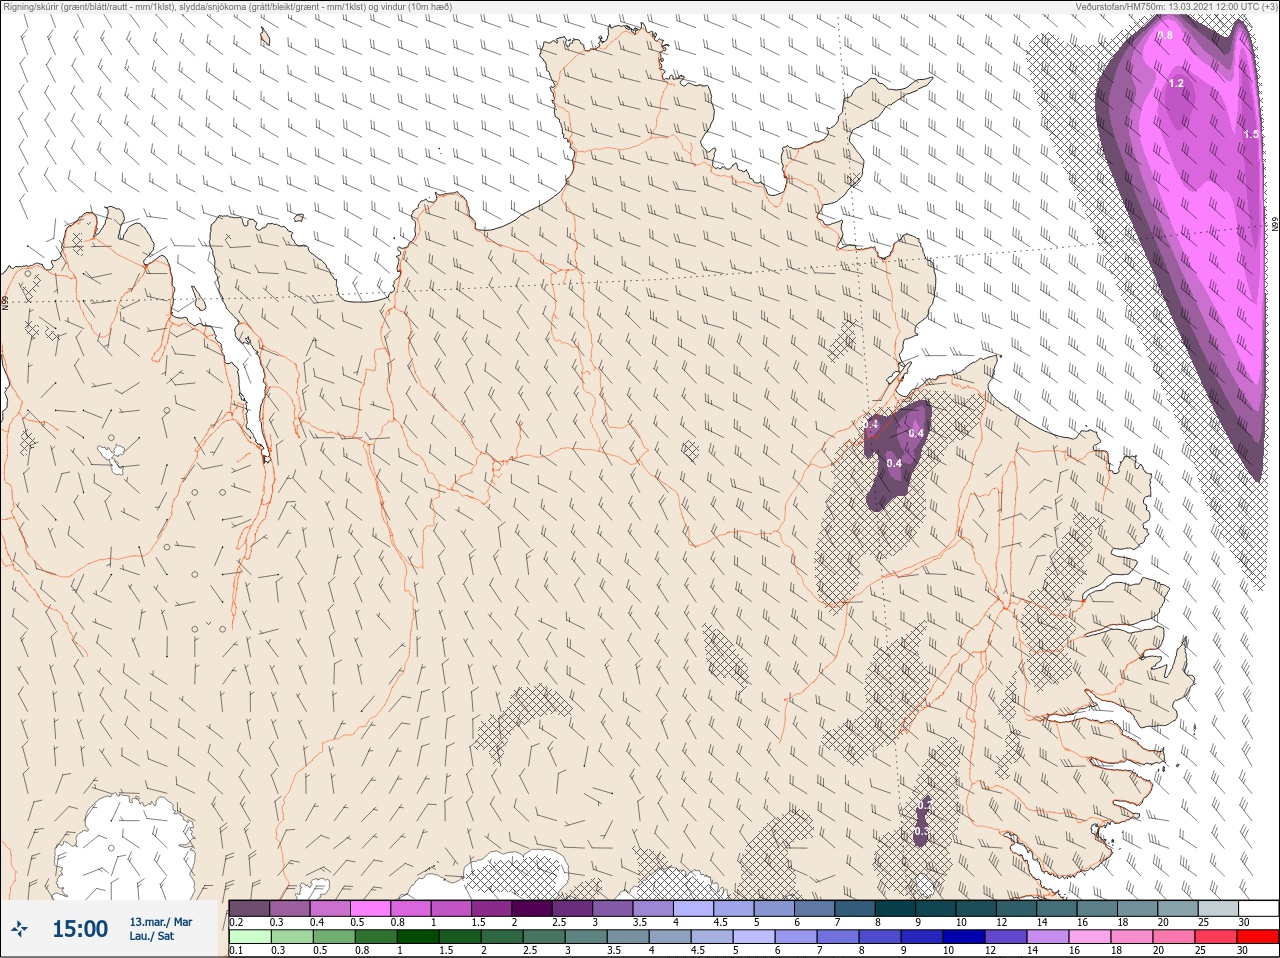Pick the bright pink 0.5 snow legend swatch
This screenshot has width=1280, height=958.
coord(370,908)
